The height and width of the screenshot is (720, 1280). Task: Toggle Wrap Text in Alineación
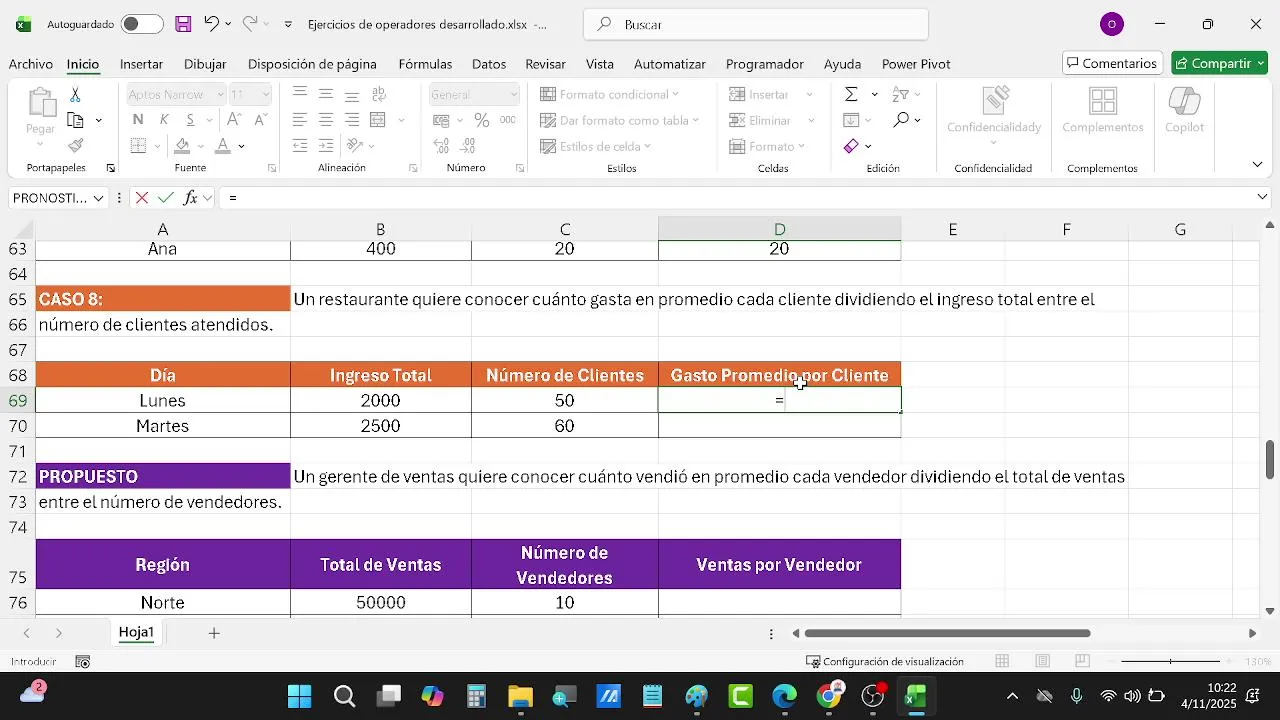[378, 94]
